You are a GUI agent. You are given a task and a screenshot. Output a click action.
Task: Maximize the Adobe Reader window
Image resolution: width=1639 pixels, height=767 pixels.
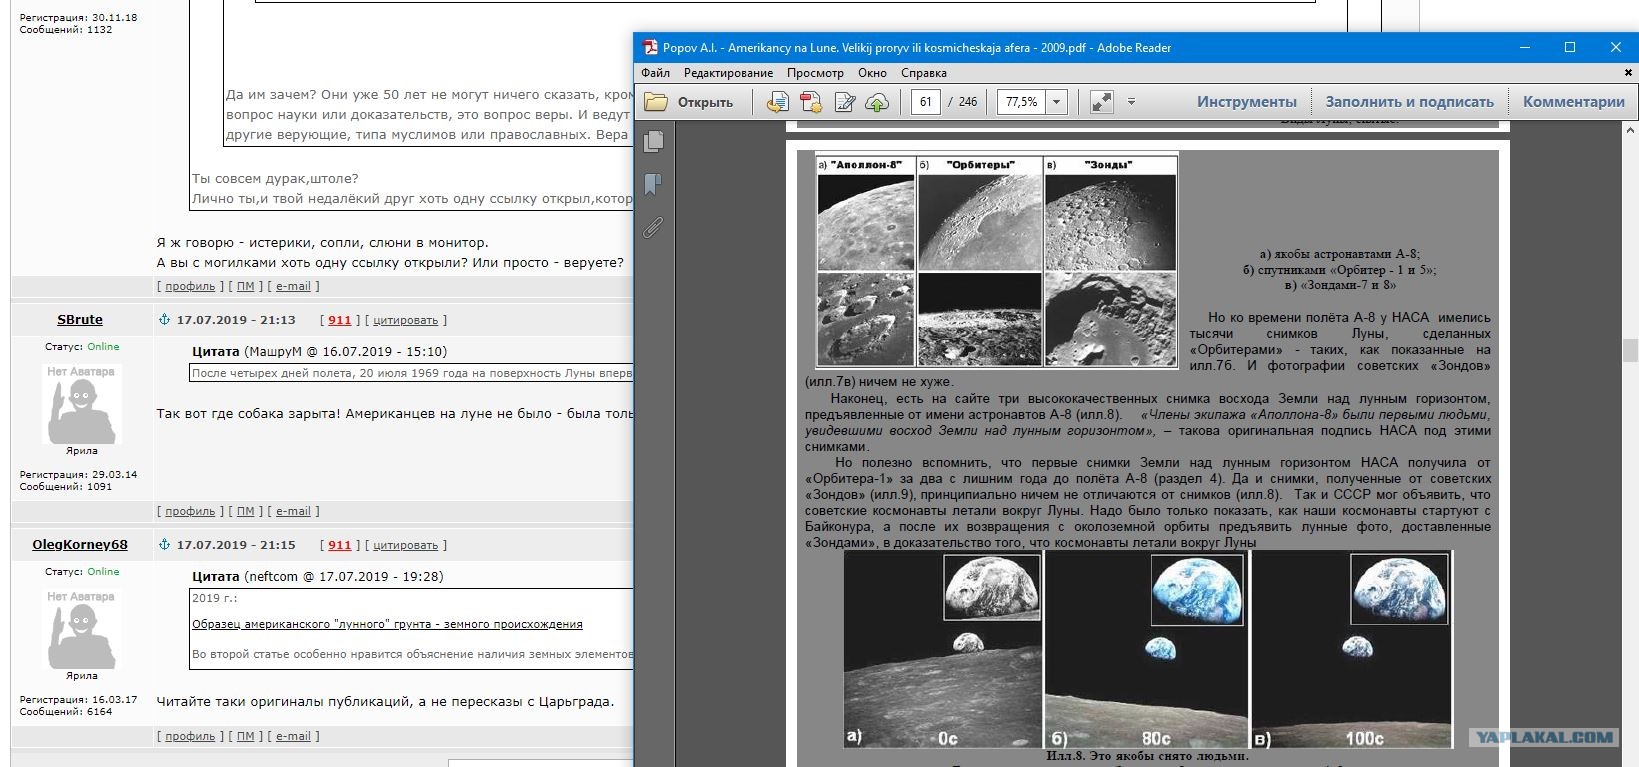click(1570, 47)
